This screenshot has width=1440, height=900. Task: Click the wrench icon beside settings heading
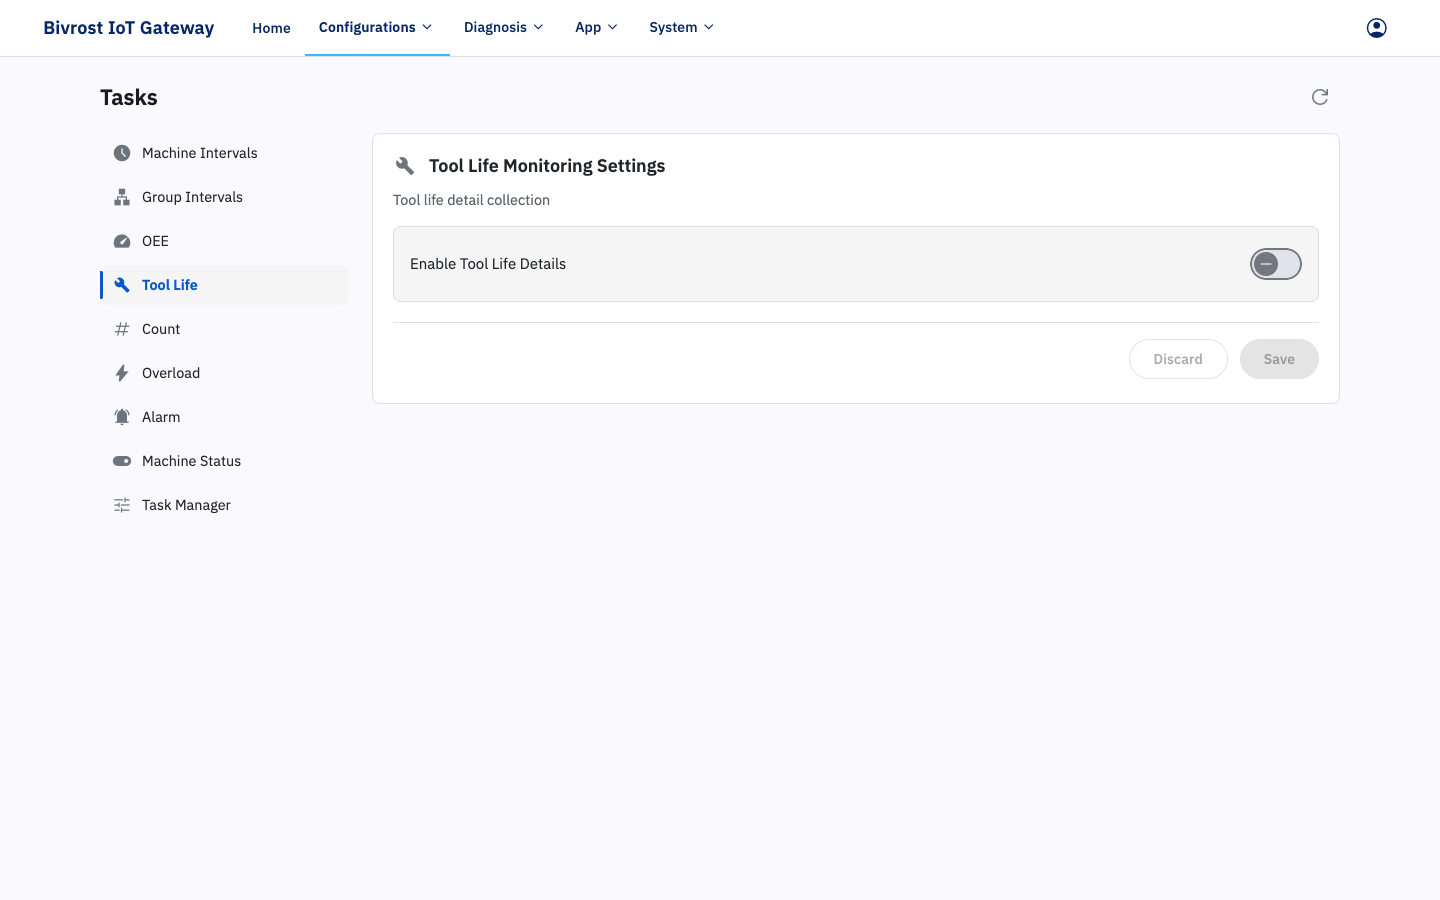405,166
